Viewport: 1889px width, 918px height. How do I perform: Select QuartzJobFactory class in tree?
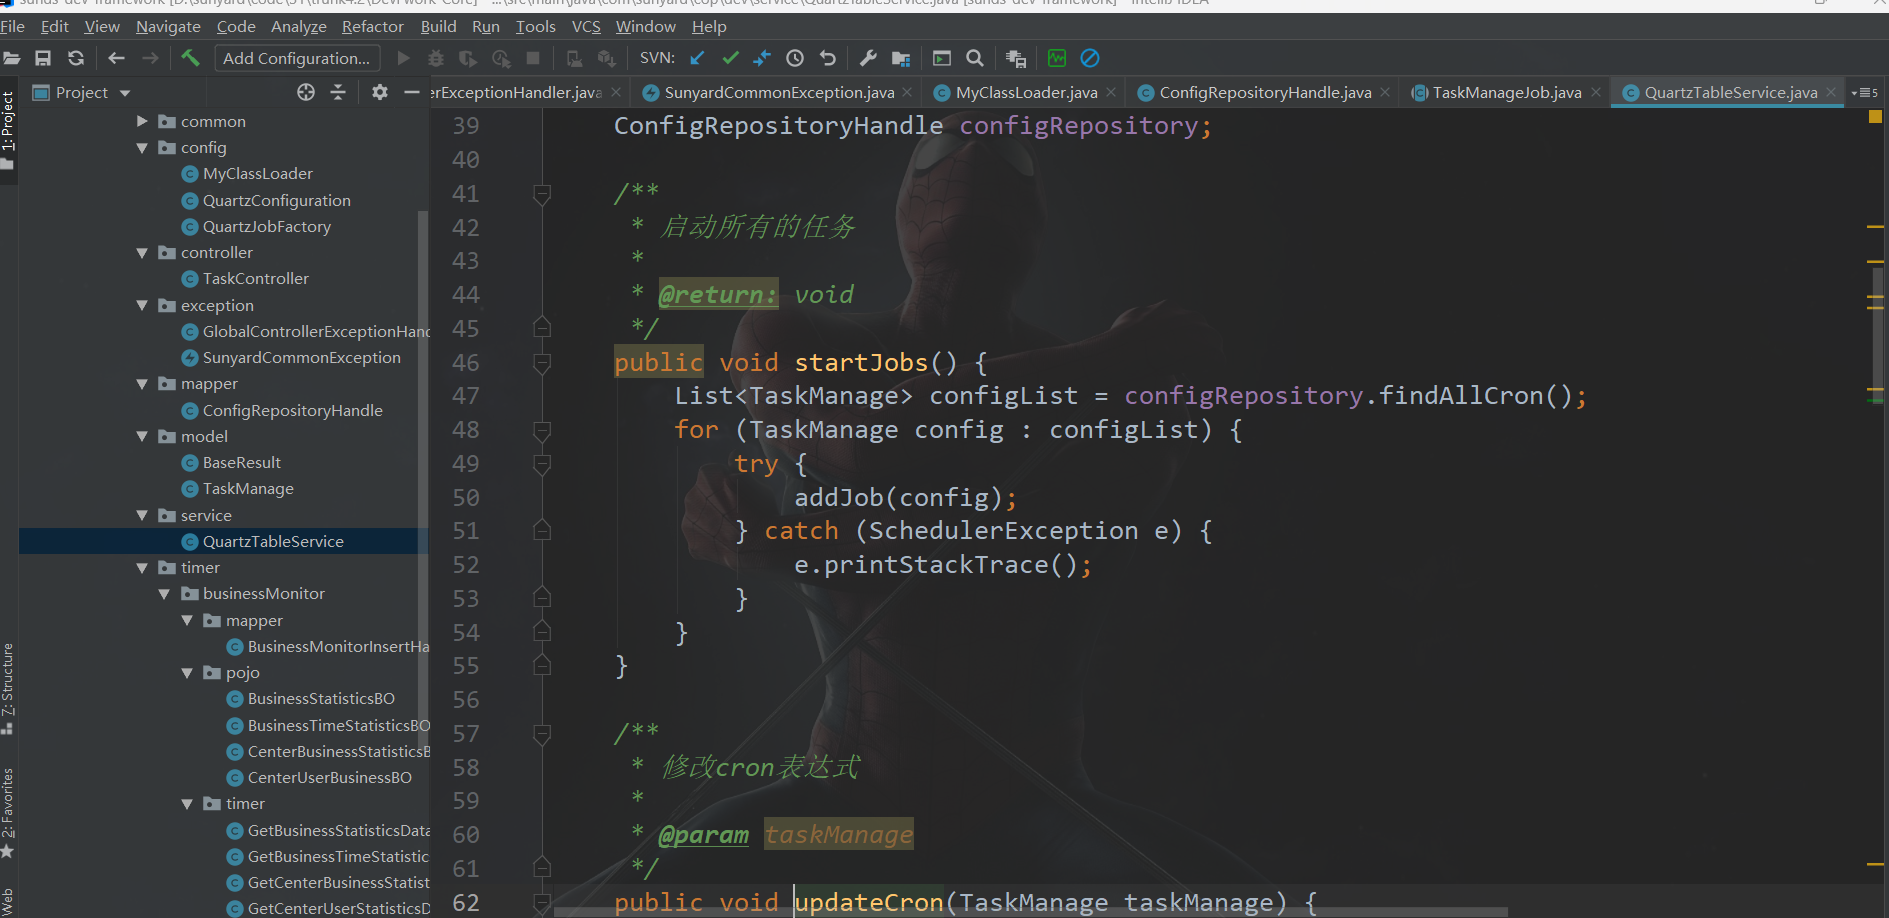click(267, 227)
